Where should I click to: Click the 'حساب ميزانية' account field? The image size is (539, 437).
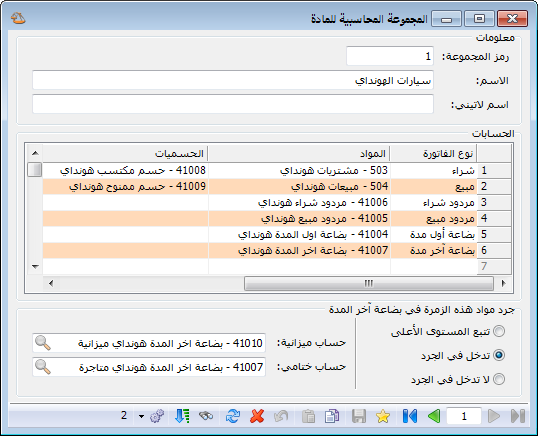149,343
